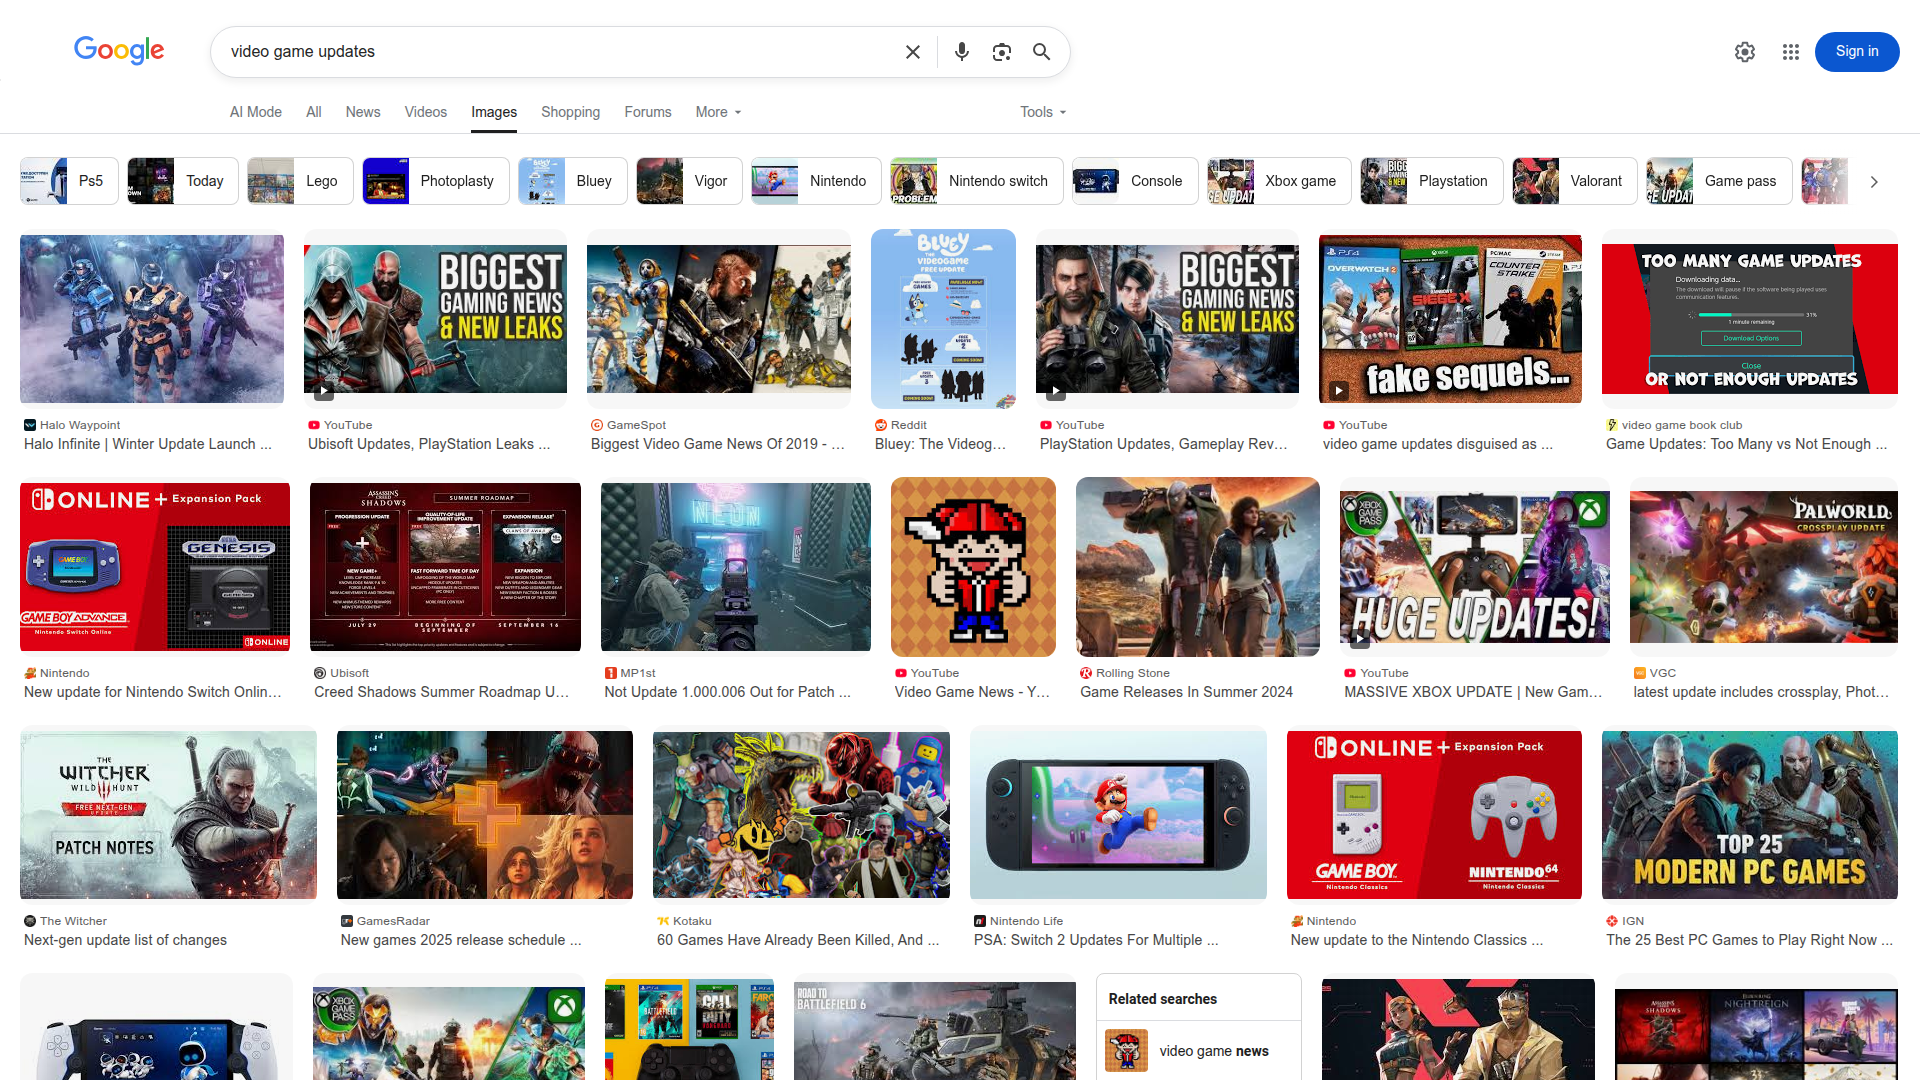
Task: Open The Witcher source favicon
Action: pyautogui.click(x=30, y=921)
